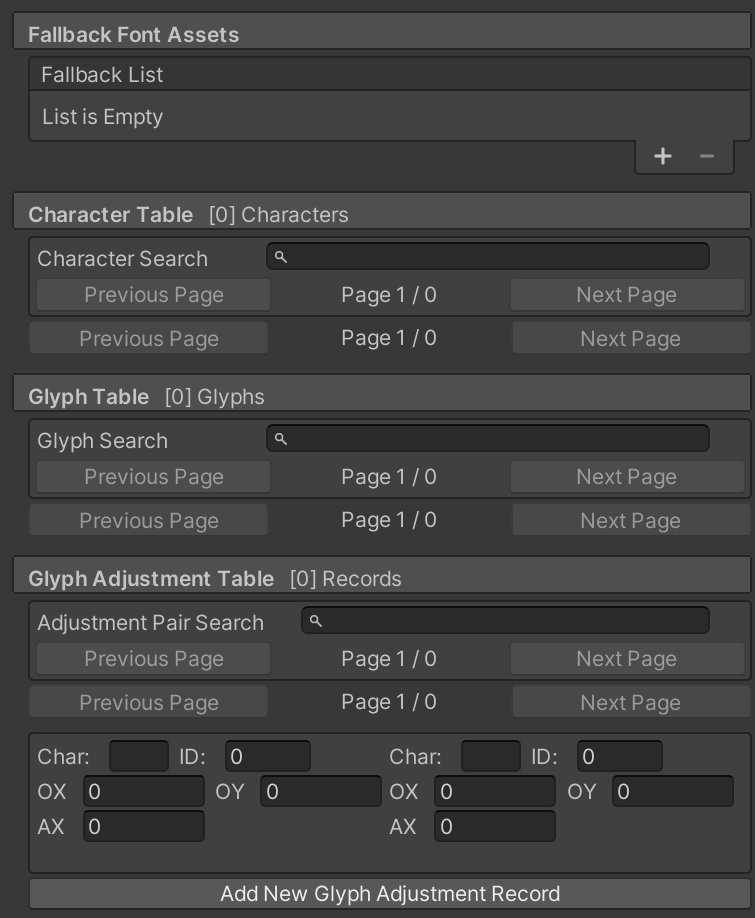Click the second AX value field
Viewport: 755px width, 918px height.
pyautogui.click(x=495, y=826)
